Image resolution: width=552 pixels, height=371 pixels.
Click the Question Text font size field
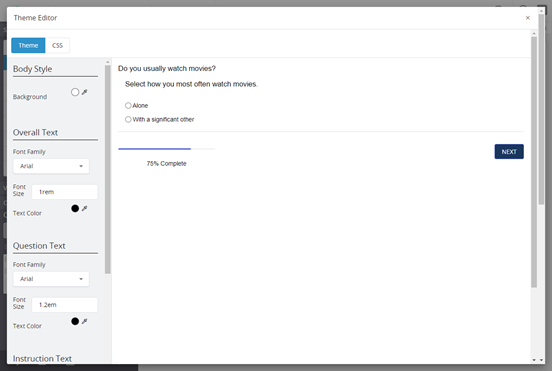click(65, 305)
